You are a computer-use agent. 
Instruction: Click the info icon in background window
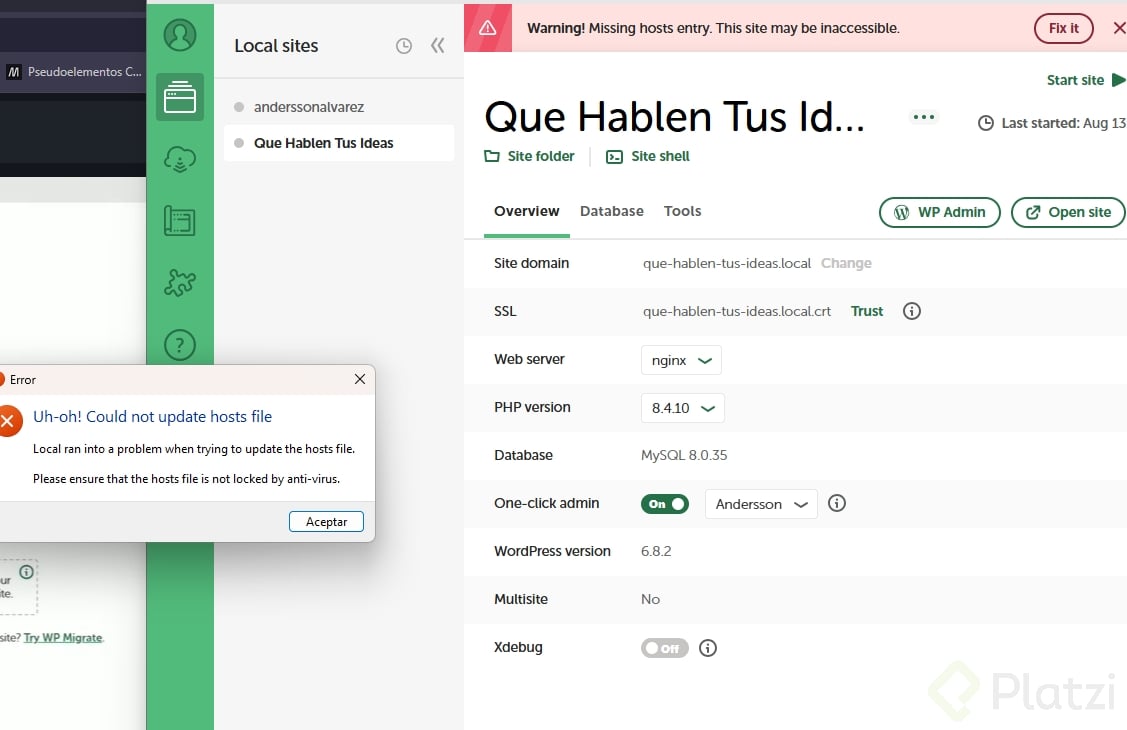[x=27, y=572]
